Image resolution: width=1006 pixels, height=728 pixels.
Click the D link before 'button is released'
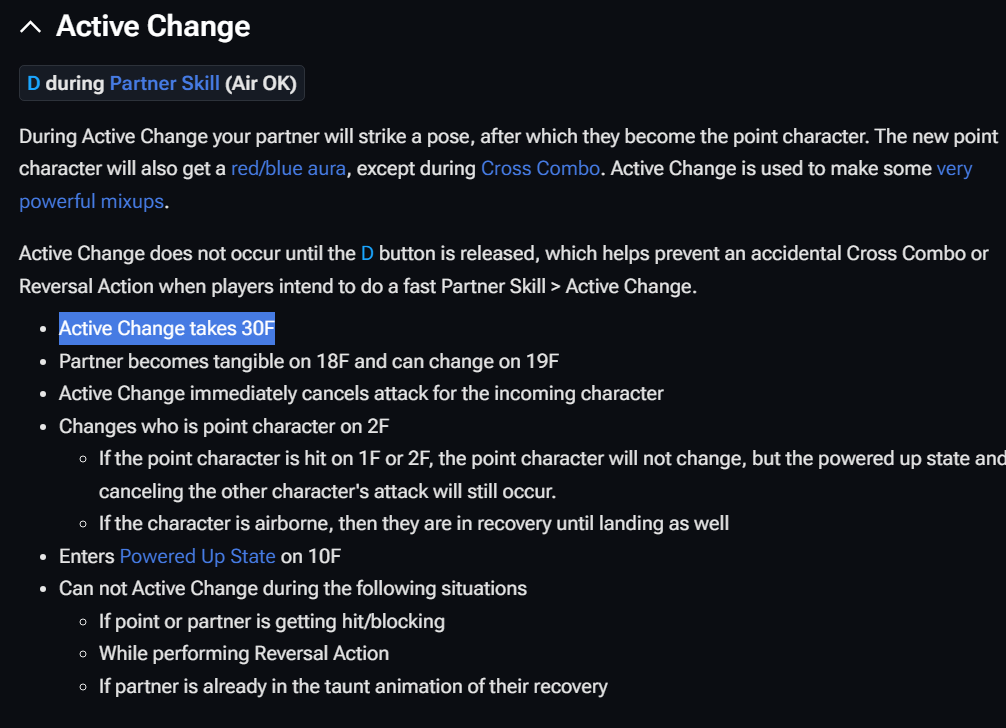point(367,253)
